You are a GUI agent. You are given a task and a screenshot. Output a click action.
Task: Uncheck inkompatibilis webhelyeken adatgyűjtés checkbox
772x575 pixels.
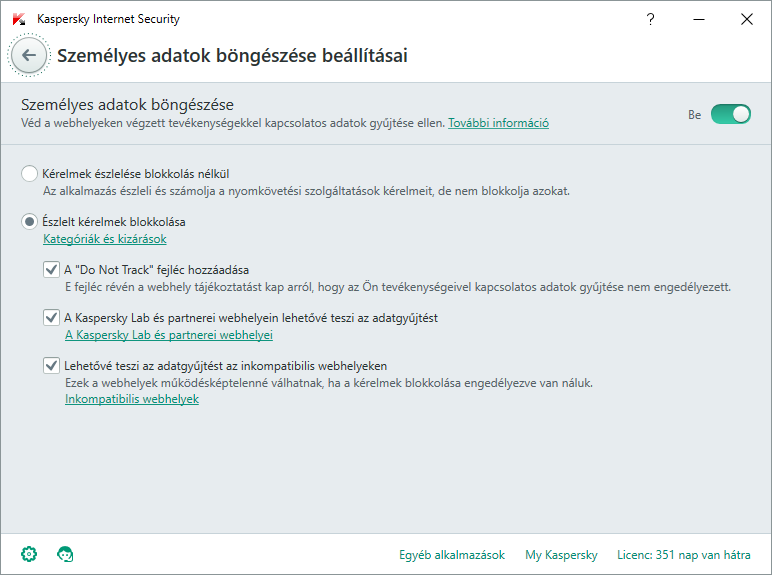(51, 365)
